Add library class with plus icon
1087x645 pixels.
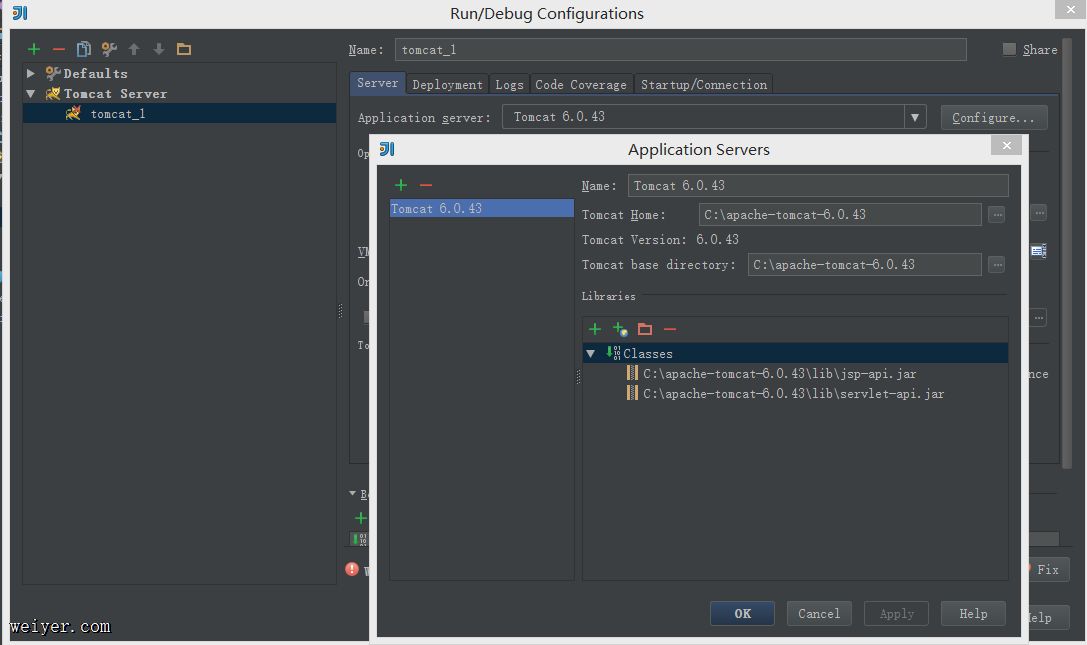point(595,329)
